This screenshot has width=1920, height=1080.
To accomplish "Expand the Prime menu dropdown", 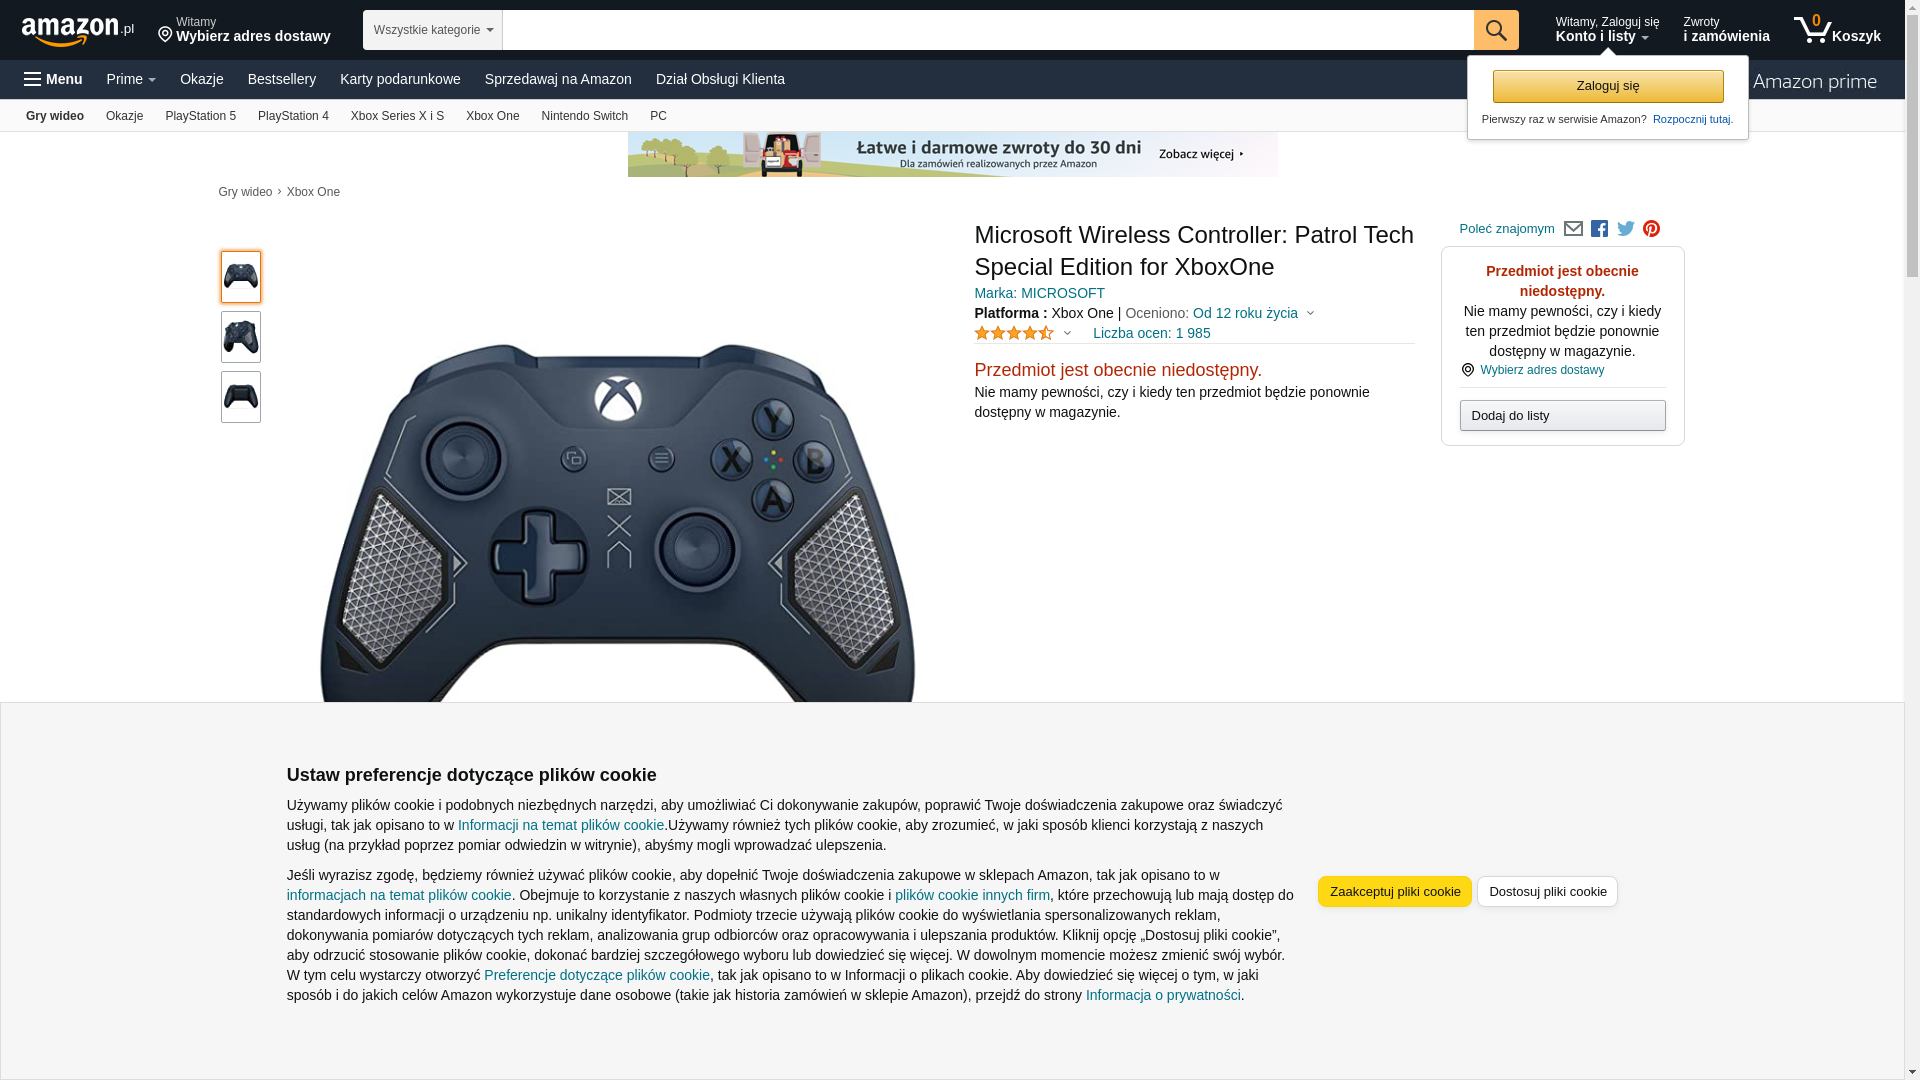I will (x=131, y=79).
